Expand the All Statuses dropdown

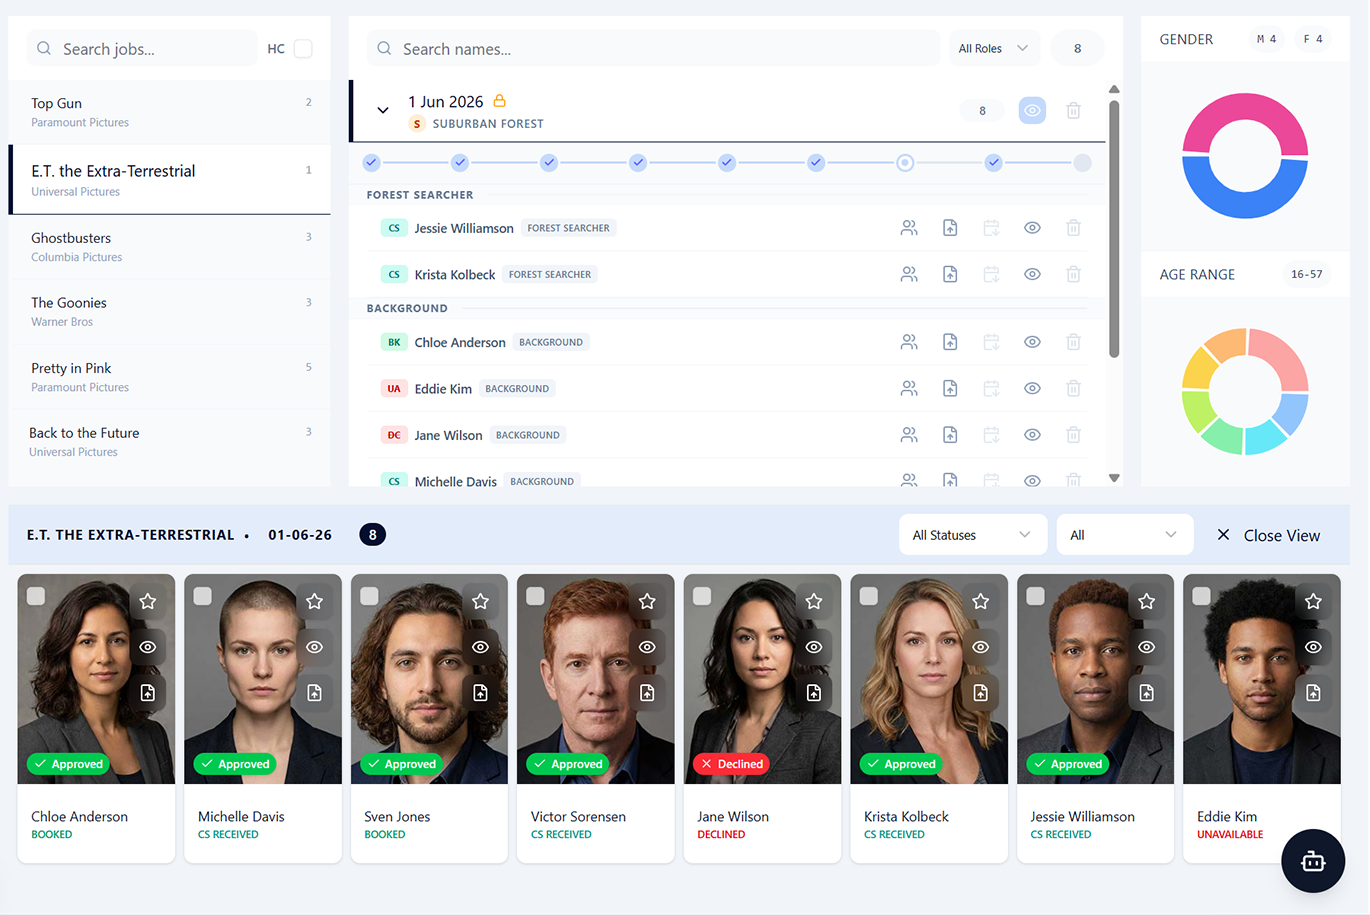(x=972, y=535)
